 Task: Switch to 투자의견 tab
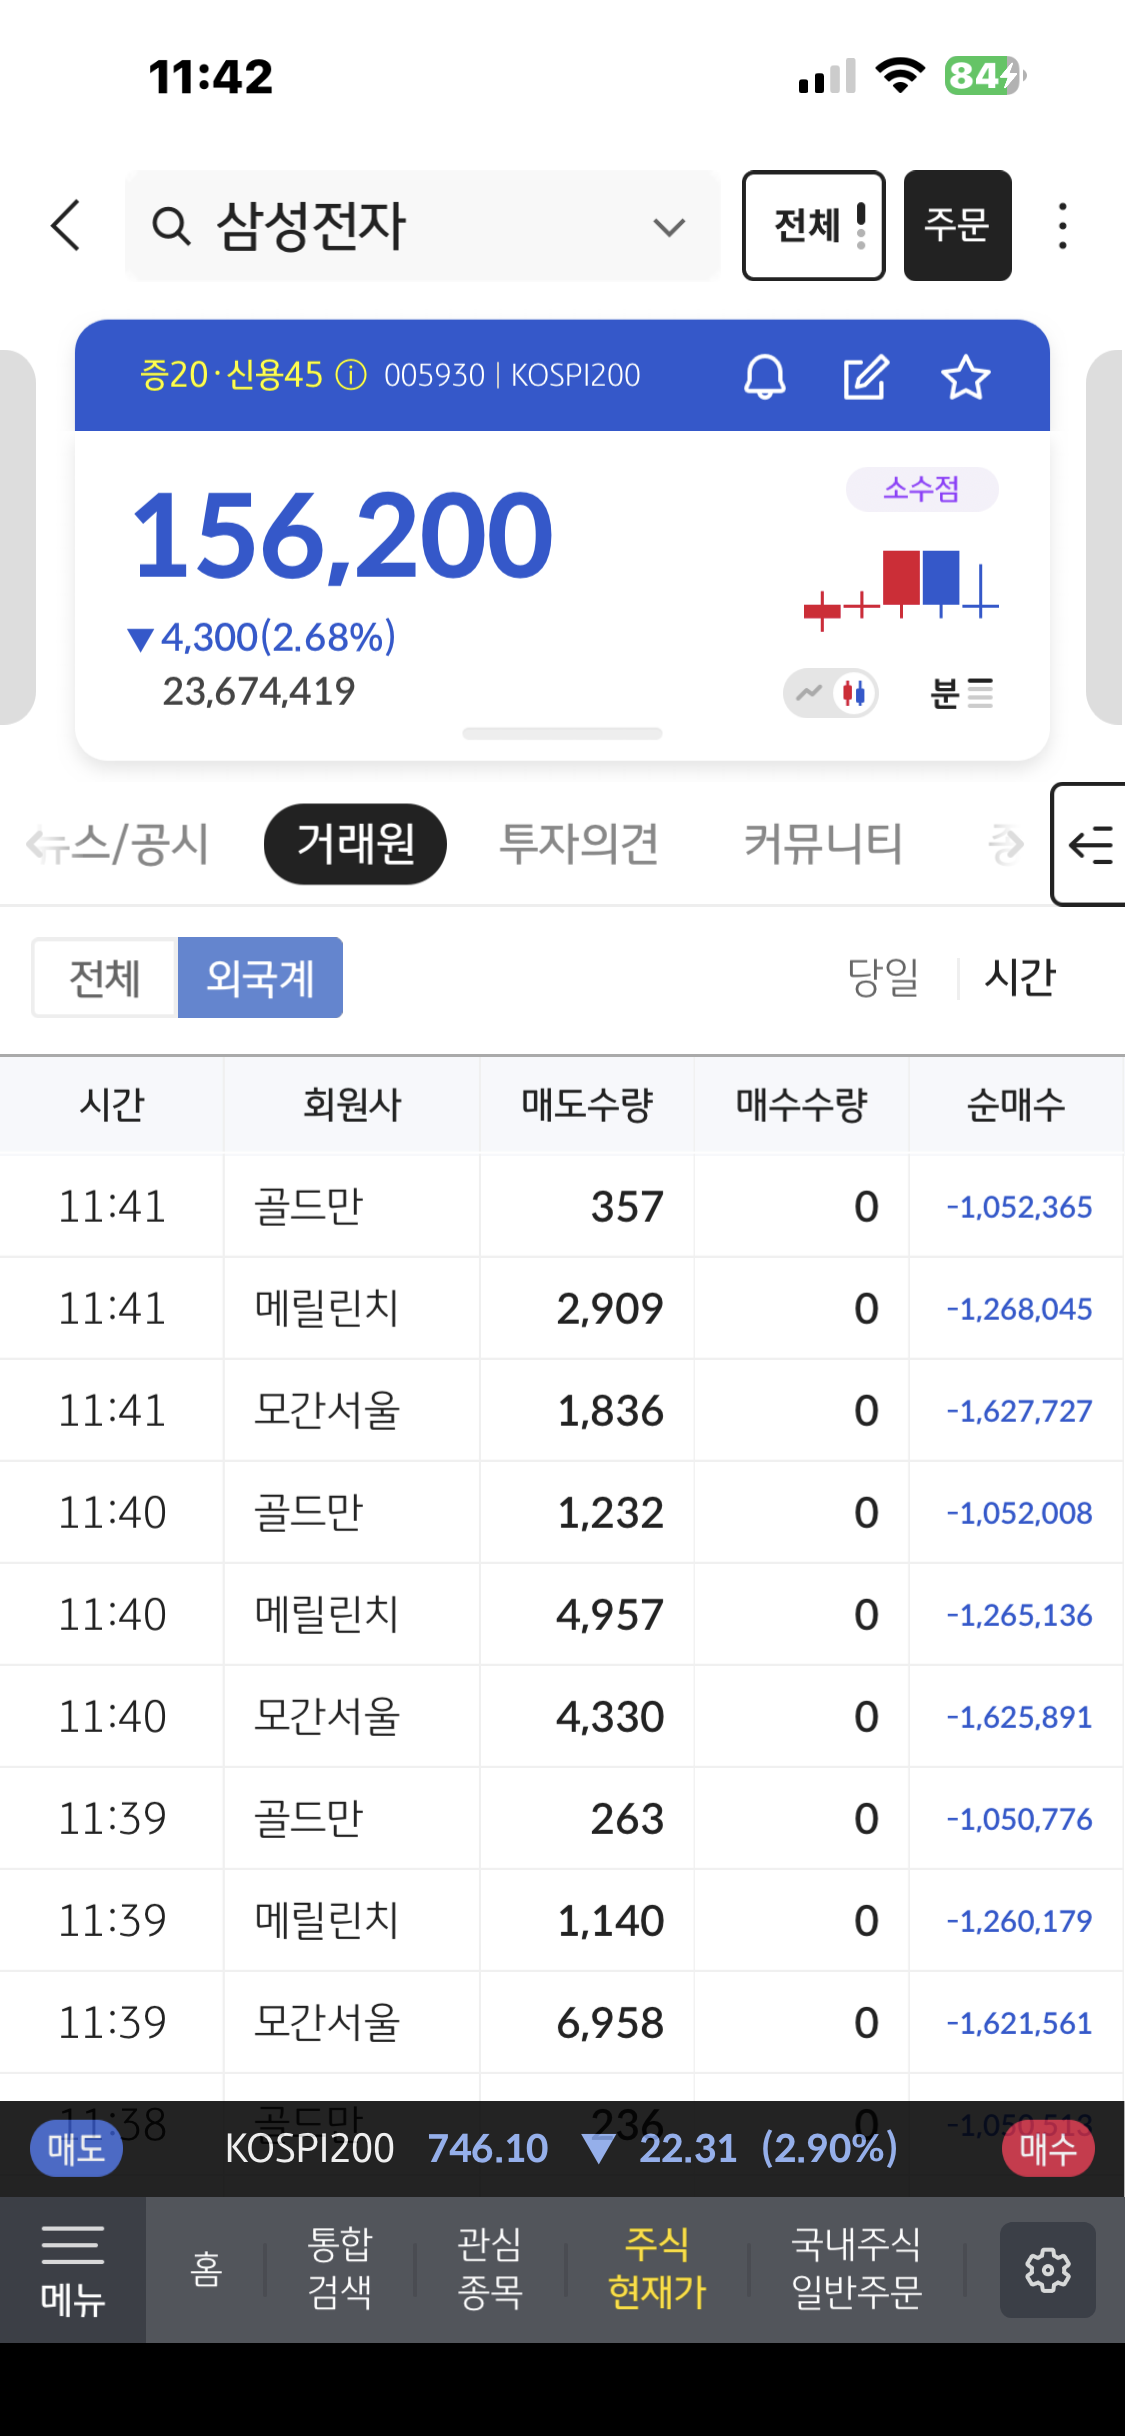point(578,844)
